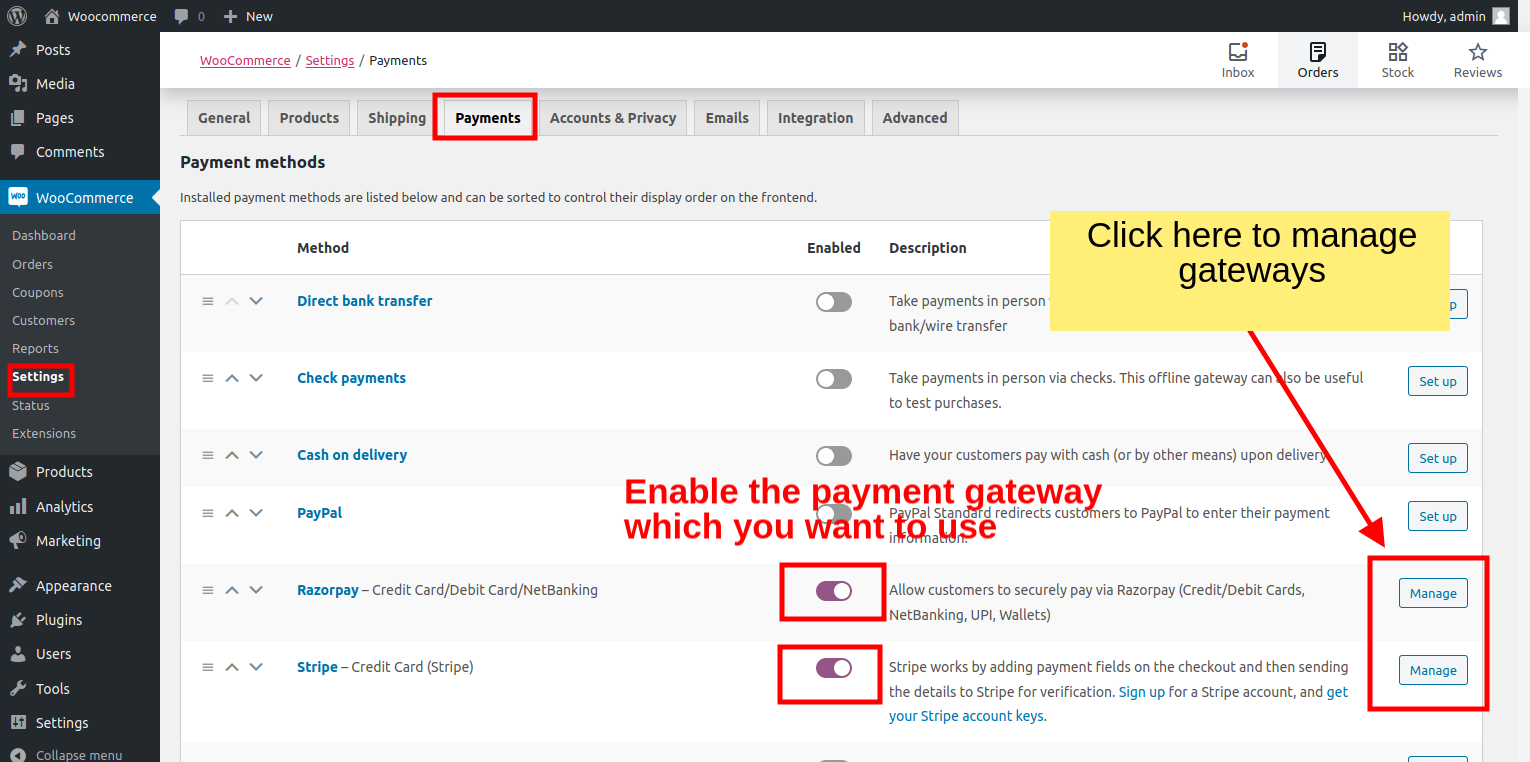Open the Stock activity icon
The image size is (1530, 762).
[1398, 52]
